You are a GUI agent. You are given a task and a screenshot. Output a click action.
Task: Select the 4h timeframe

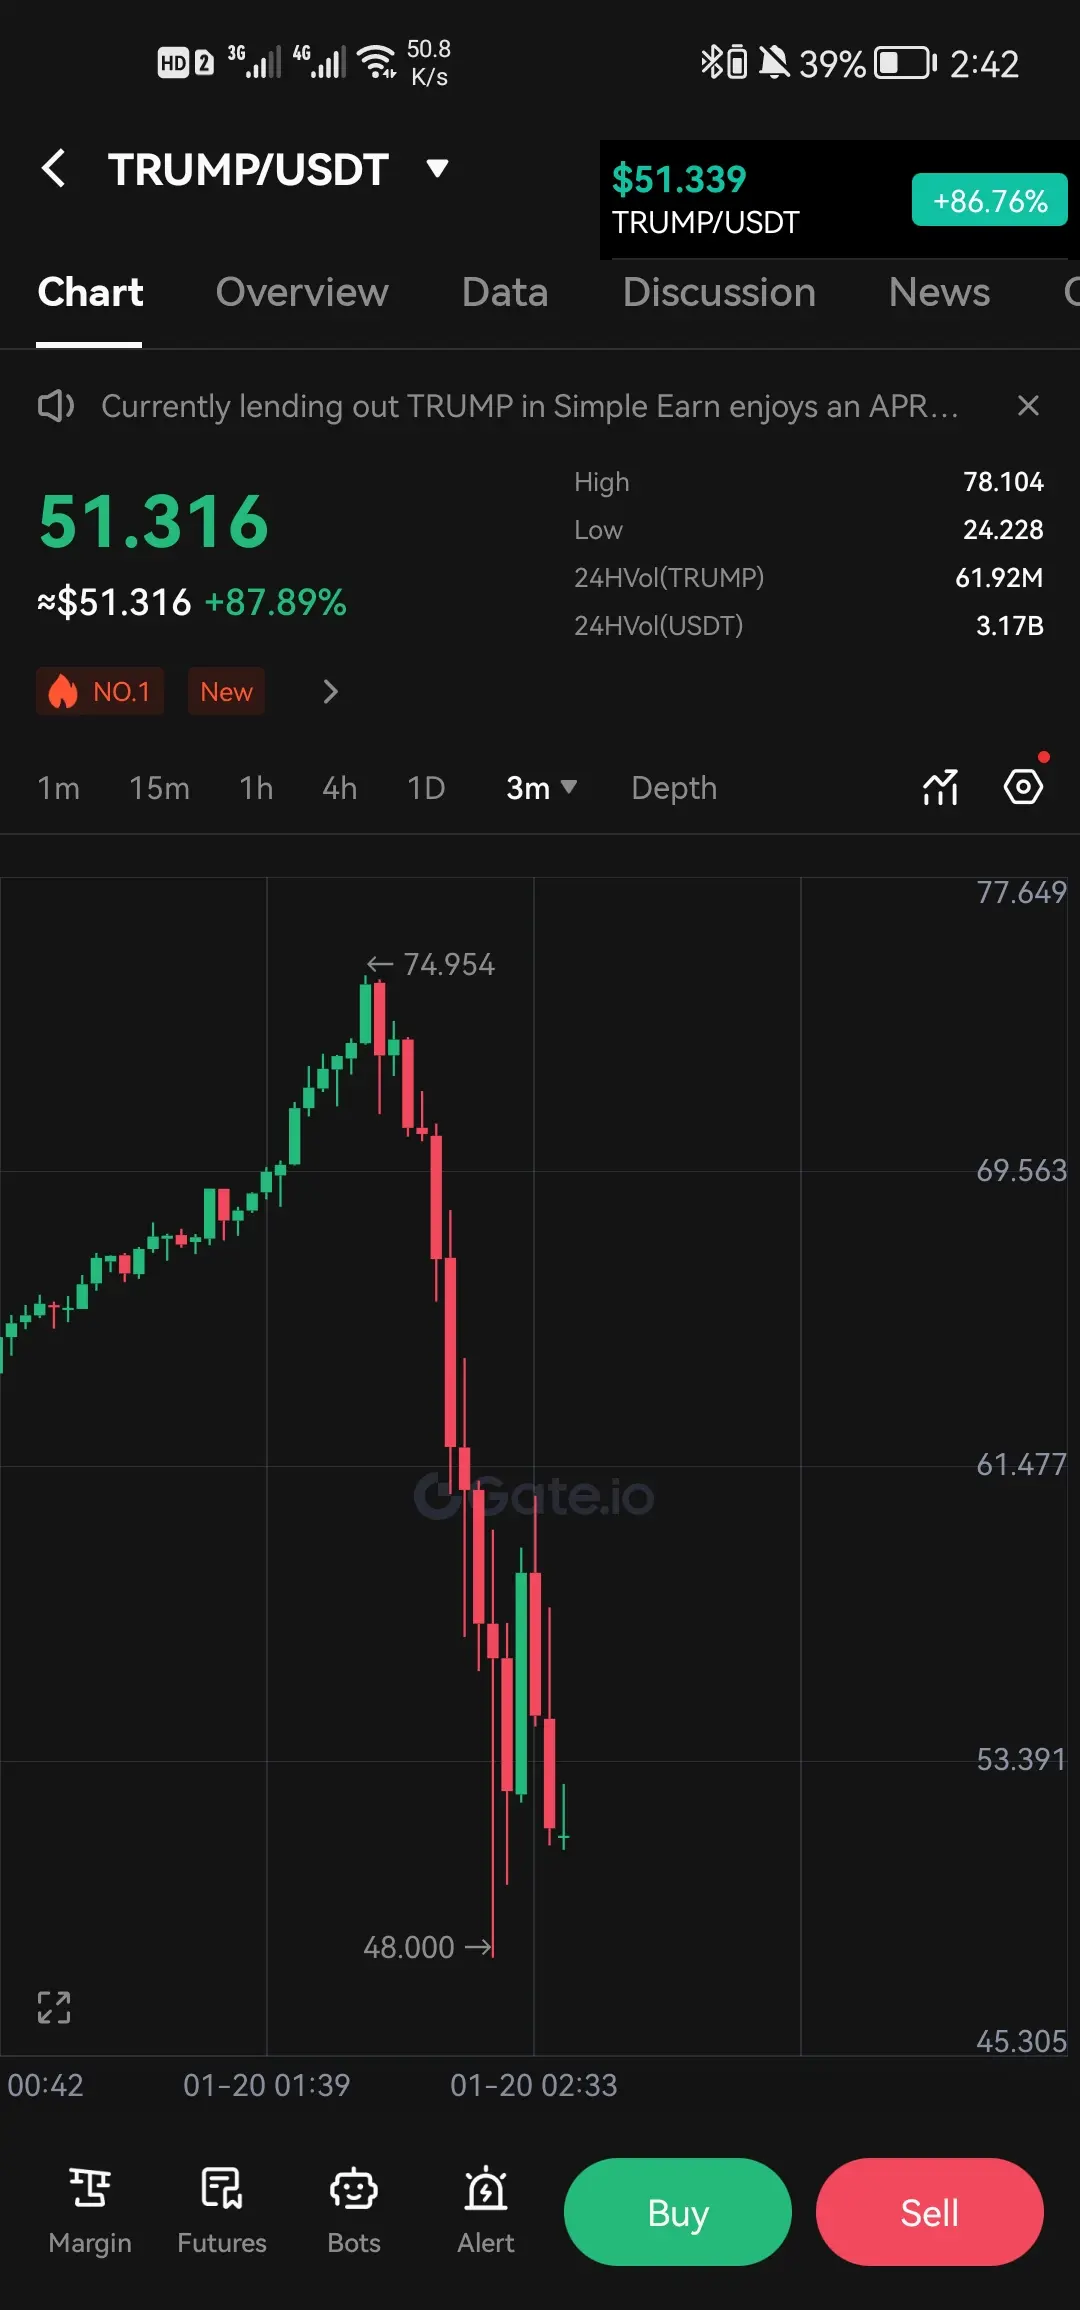tap(339, 788)
